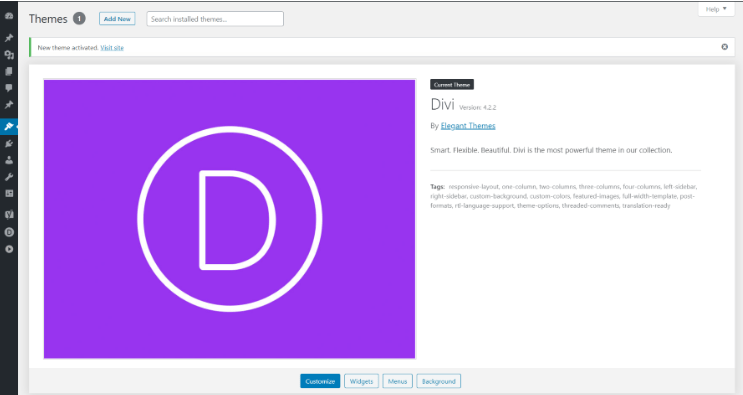Click the Version: 4.2.2 text

coord(478,108)
